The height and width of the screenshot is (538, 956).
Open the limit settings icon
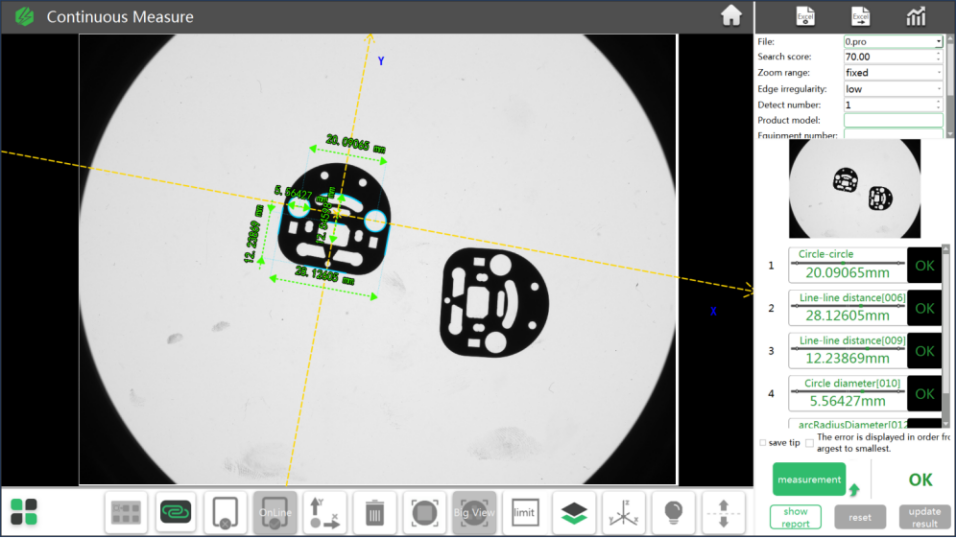point(524,512)
